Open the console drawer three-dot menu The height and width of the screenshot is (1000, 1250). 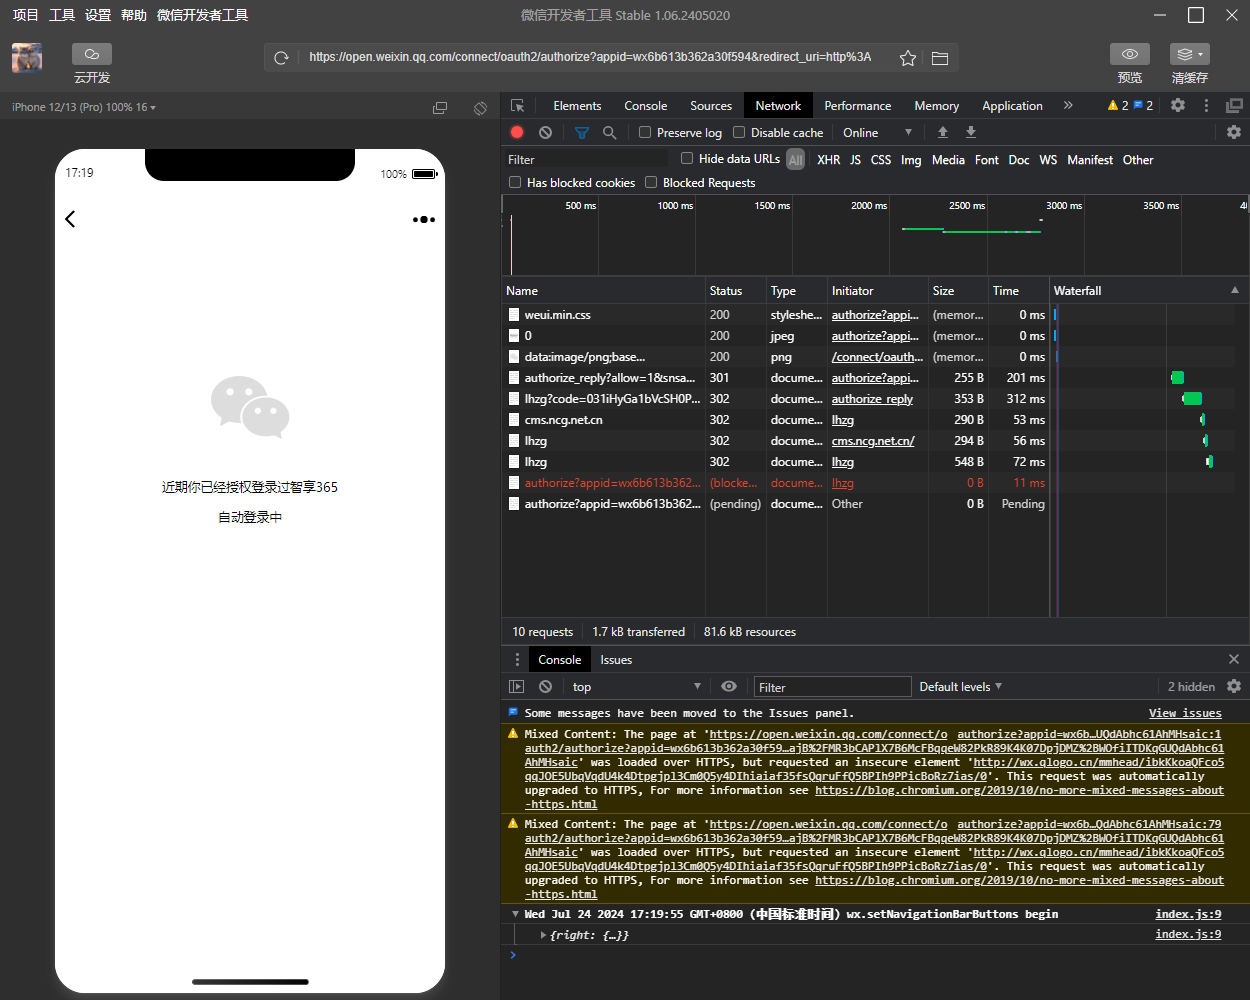point(517,660)
